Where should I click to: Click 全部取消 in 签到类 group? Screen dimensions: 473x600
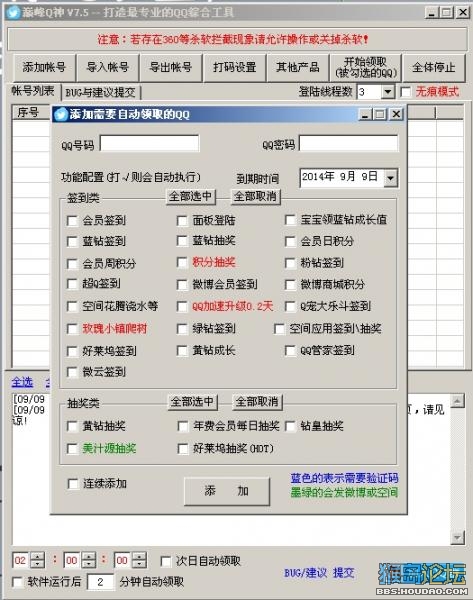click(255, 197)
